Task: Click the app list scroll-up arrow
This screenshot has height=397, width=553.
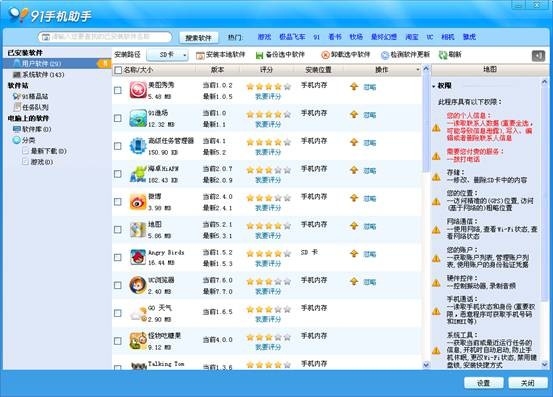Action: (x=426, y=68)
